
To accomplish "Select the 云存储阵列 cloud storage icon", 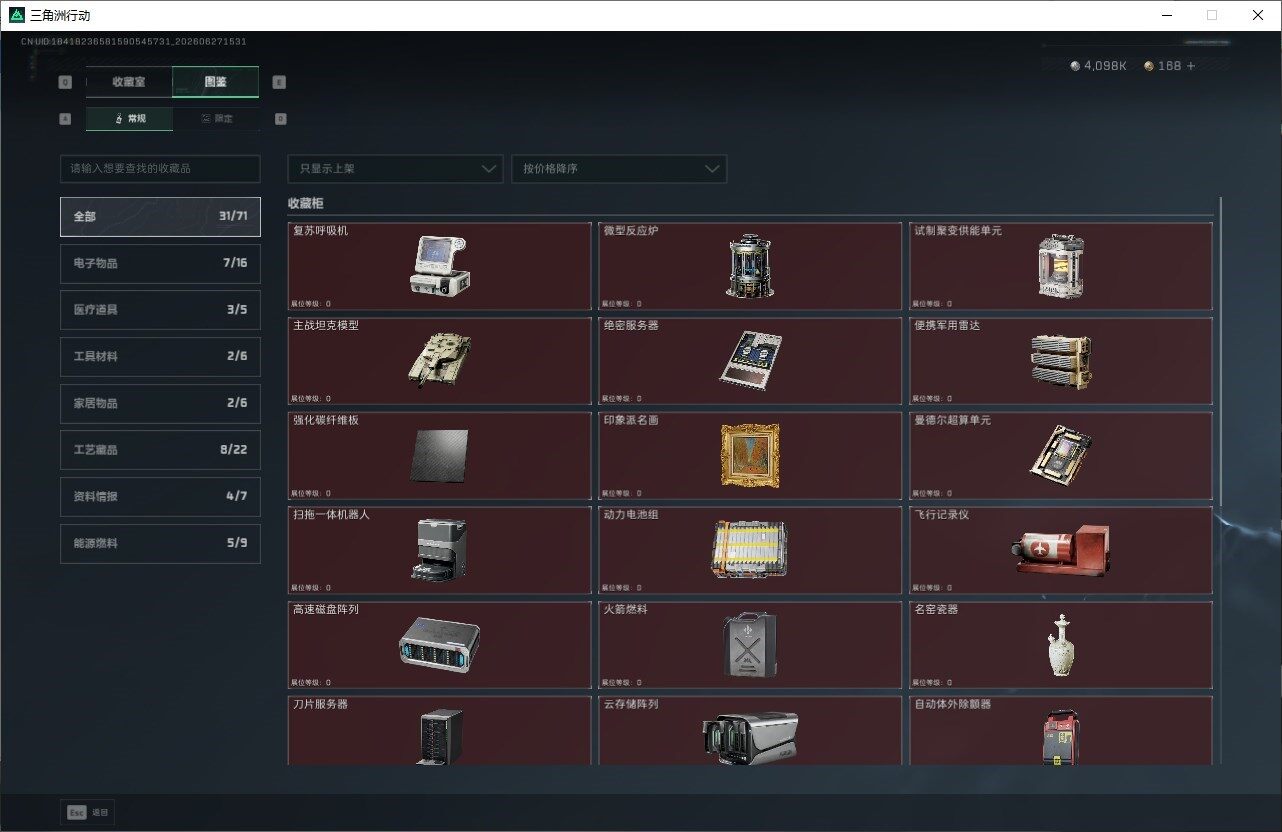I will [750, 739].
